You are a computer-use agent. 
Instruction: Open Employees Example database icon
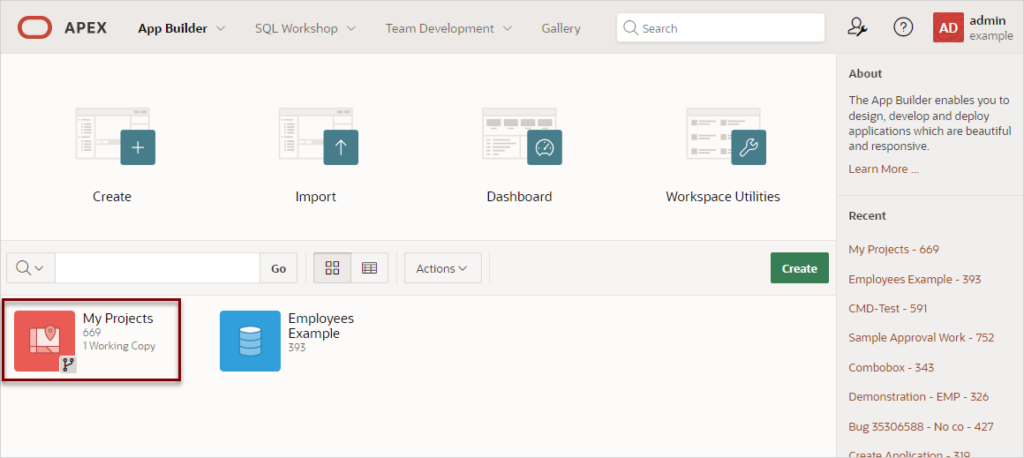point(250,341)
